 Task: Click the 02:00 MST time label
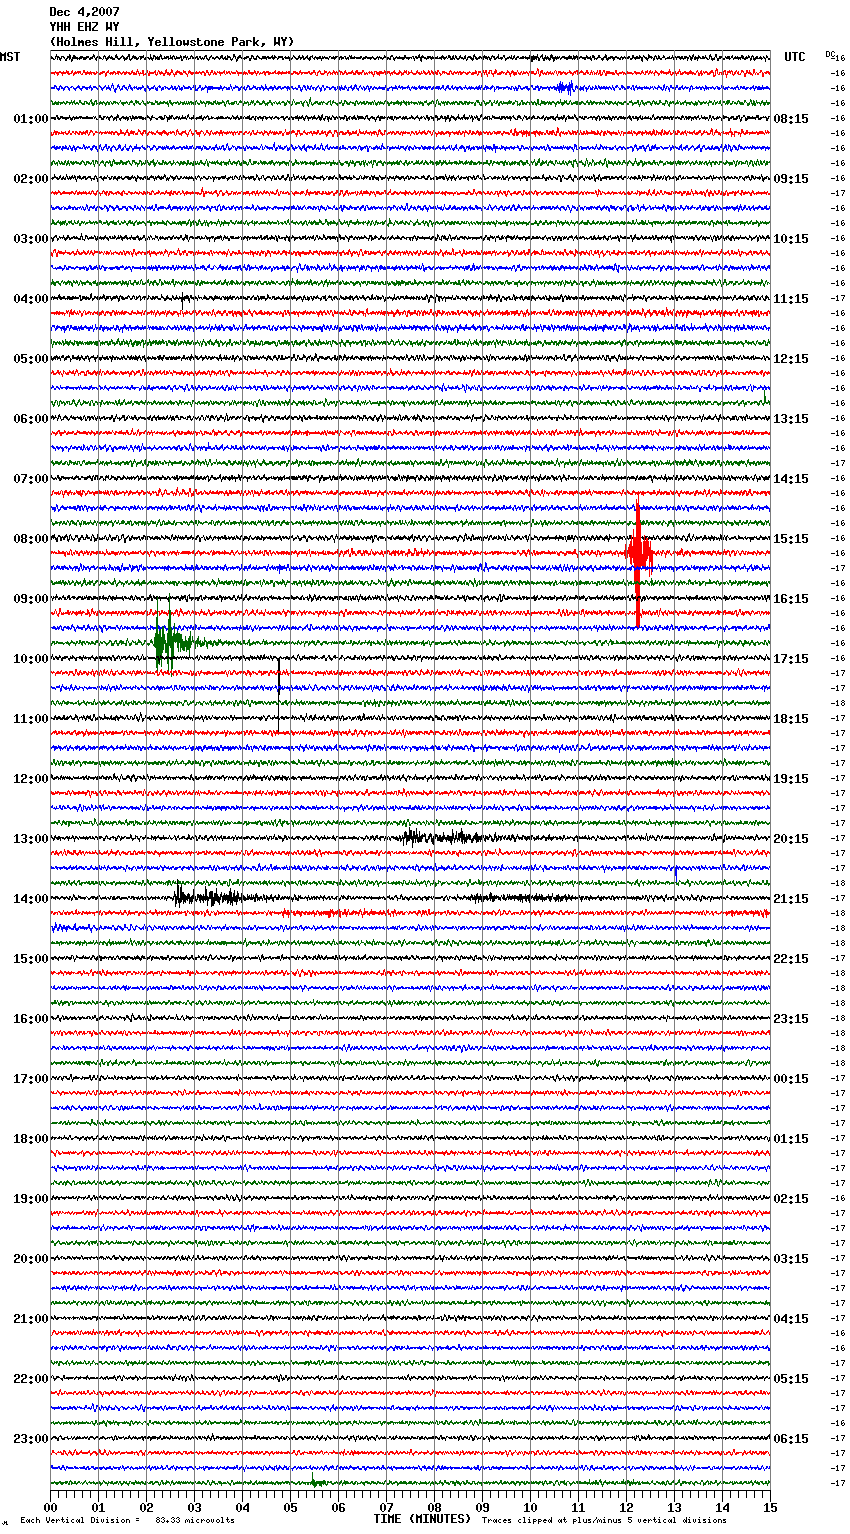[x=30, y=179]
